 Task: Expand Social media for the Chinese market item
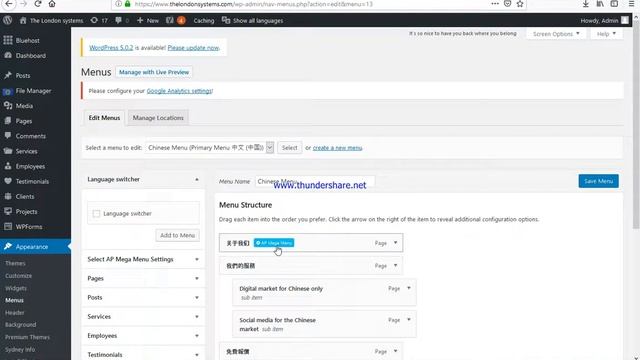click(409, 320)
